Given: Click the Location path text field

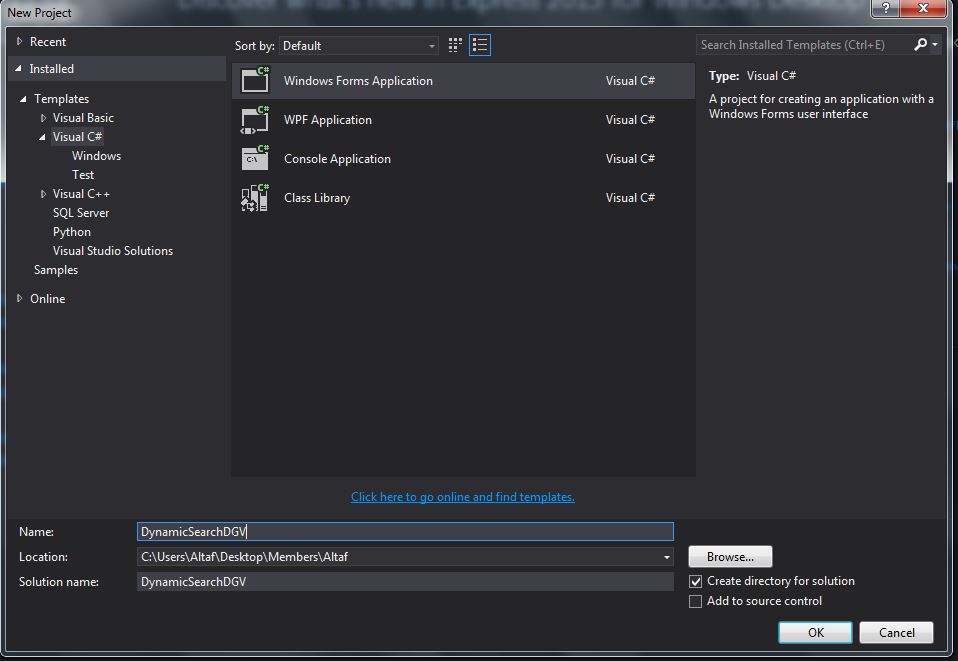Looking at the screenshot, I should click(399, 557).
